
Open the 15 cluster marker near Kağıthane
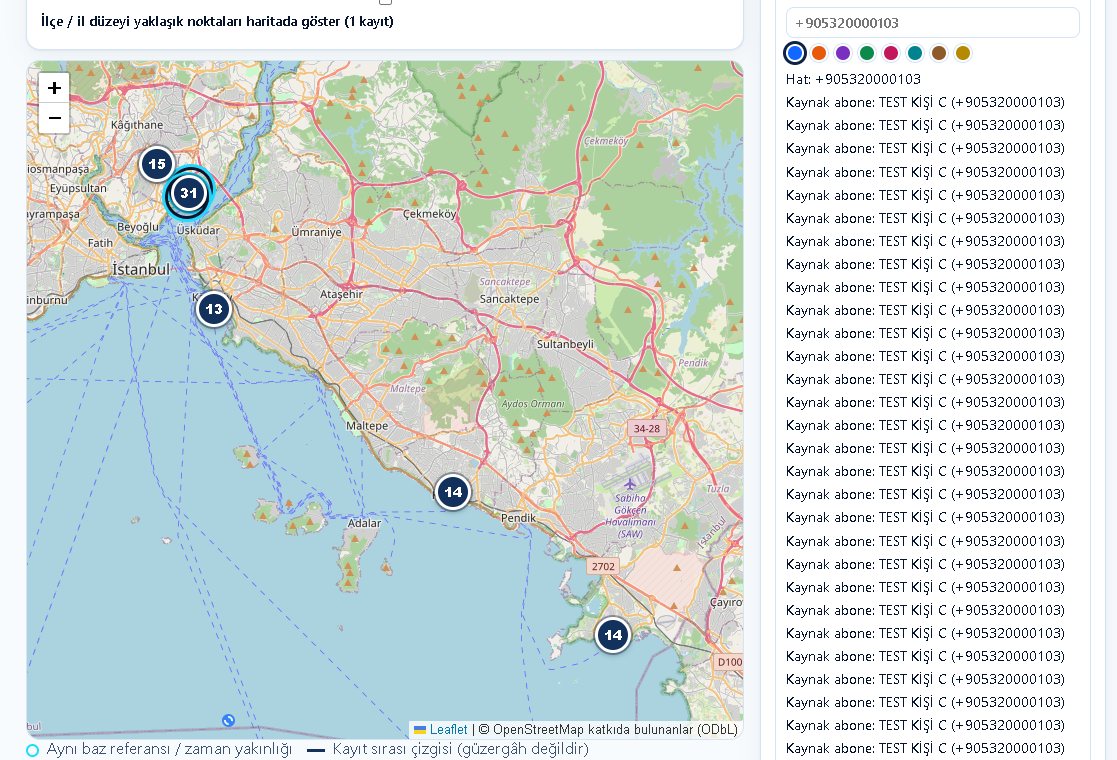[157, 164]
